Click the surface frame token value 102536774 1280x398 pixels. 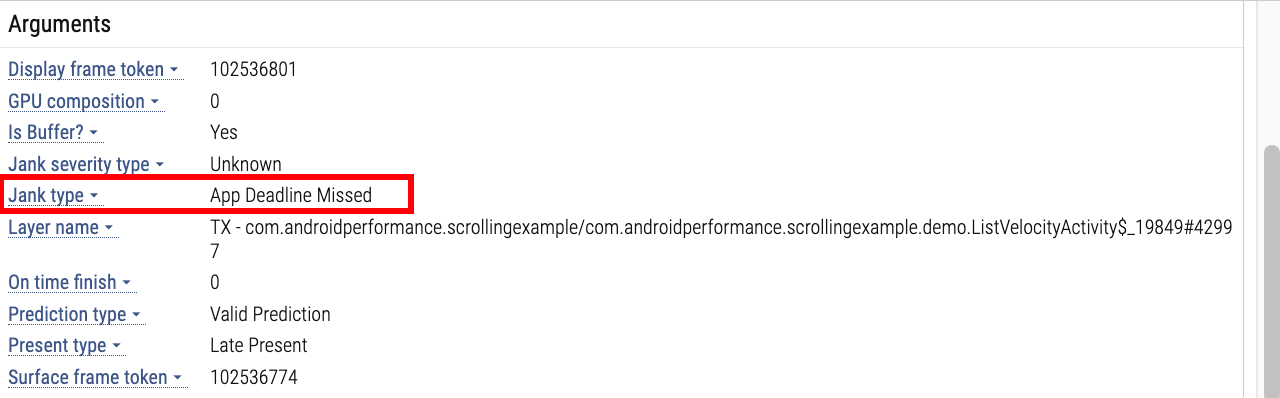point(254,377)
